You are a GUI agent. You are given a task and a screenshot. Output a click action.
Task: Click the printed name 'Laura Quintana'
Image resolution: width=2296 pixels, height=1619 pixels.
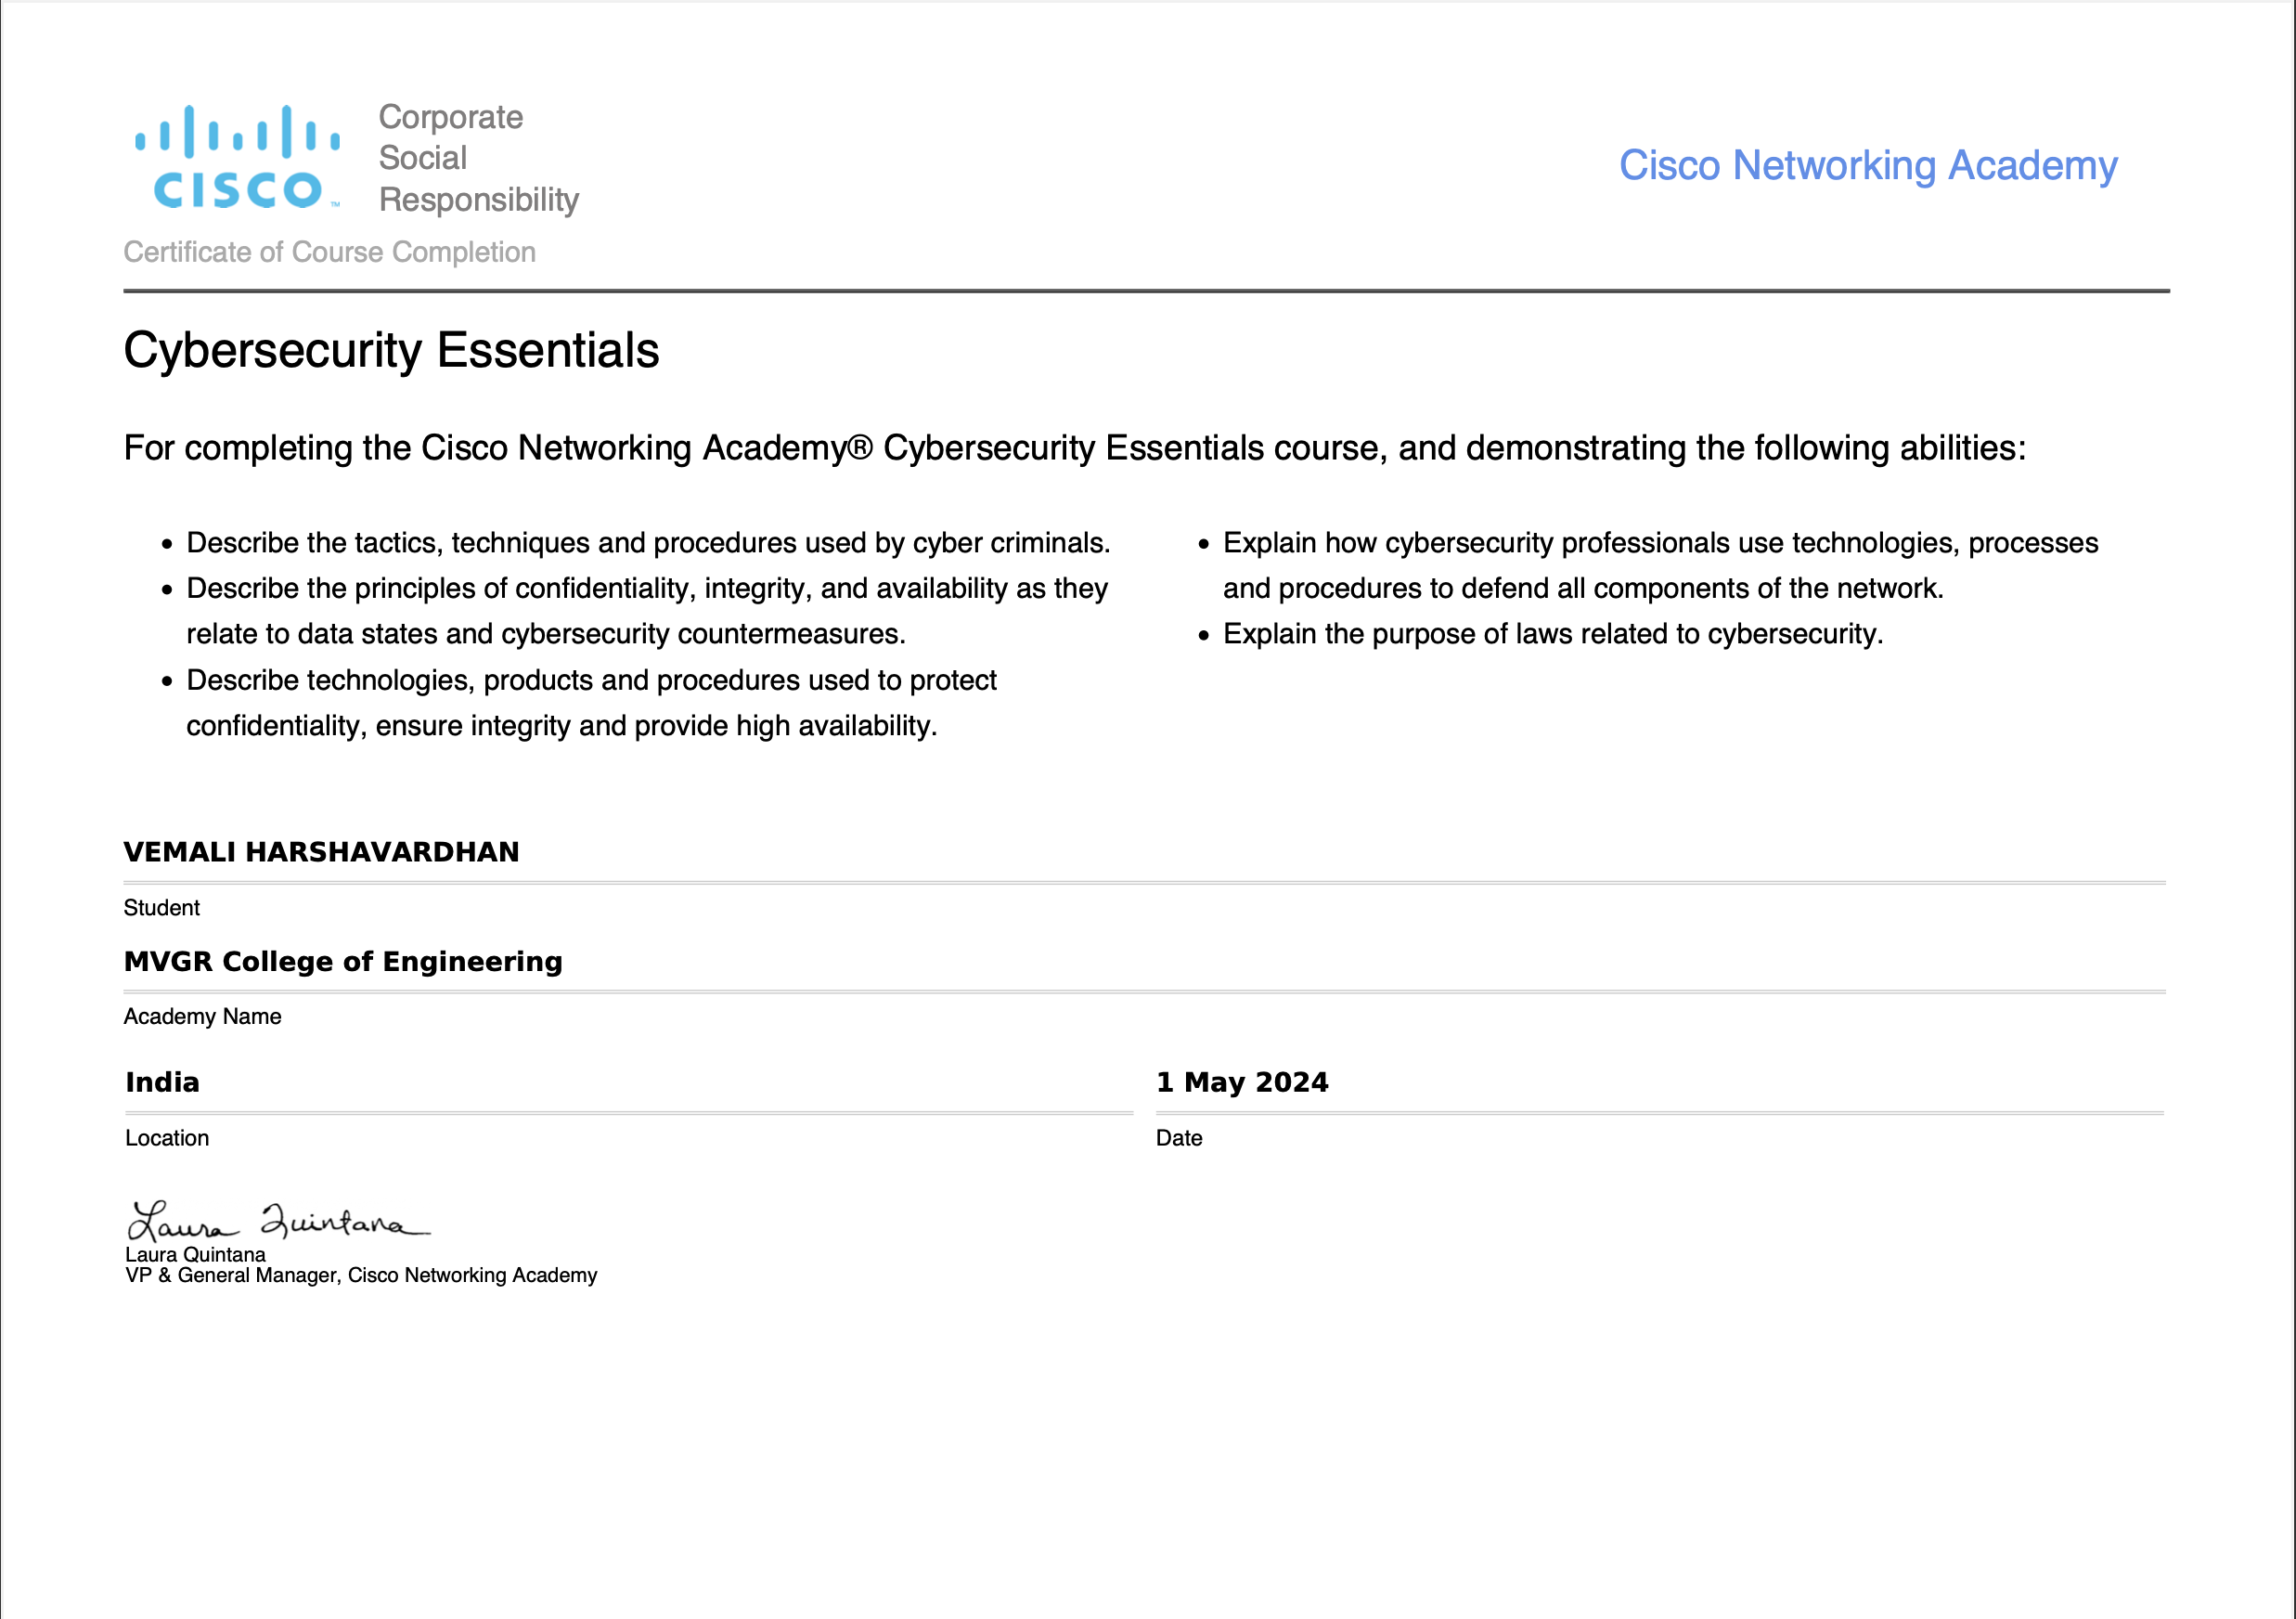pos(195,1254)
